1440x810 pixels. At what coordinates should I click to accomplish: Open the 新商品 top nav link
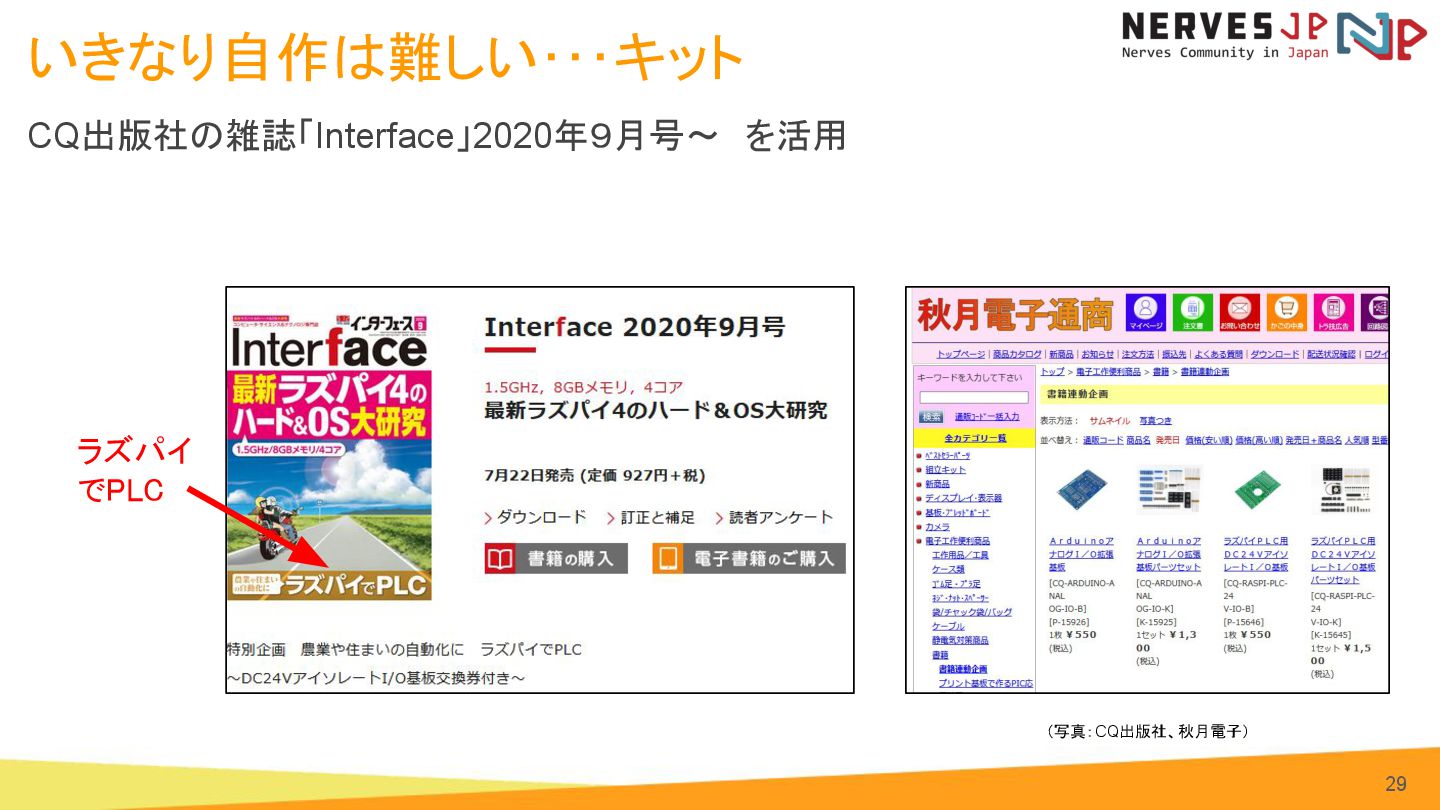pos(1061,354)
